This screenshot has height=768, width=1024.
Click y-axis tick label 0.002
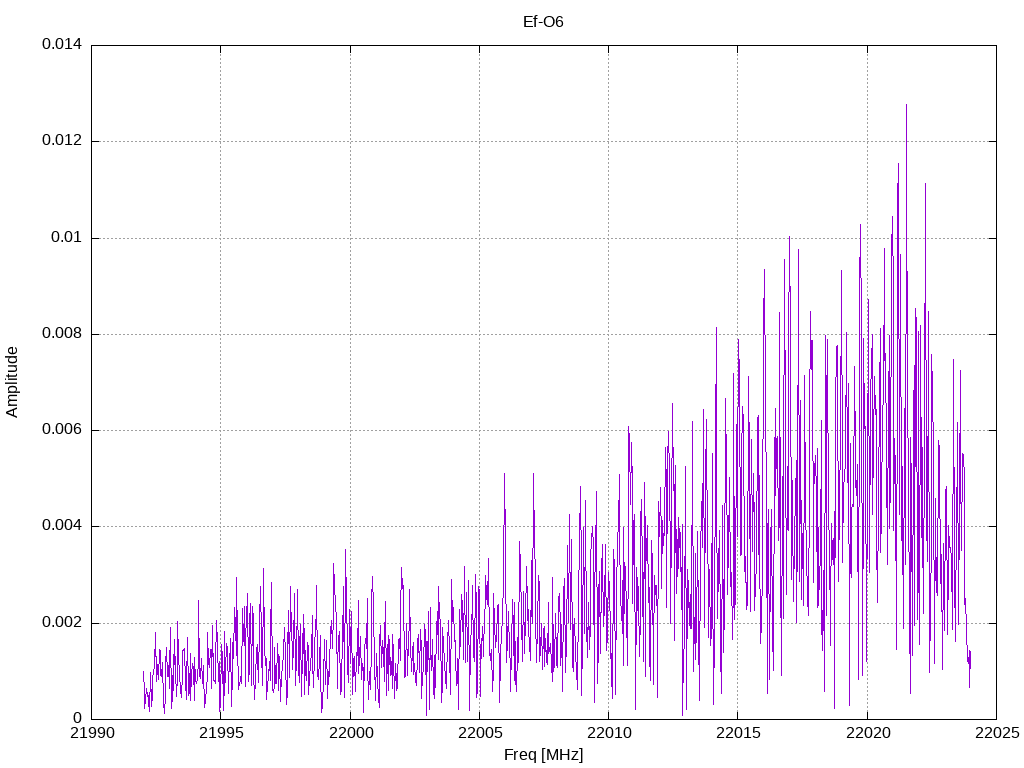(62, 622)
